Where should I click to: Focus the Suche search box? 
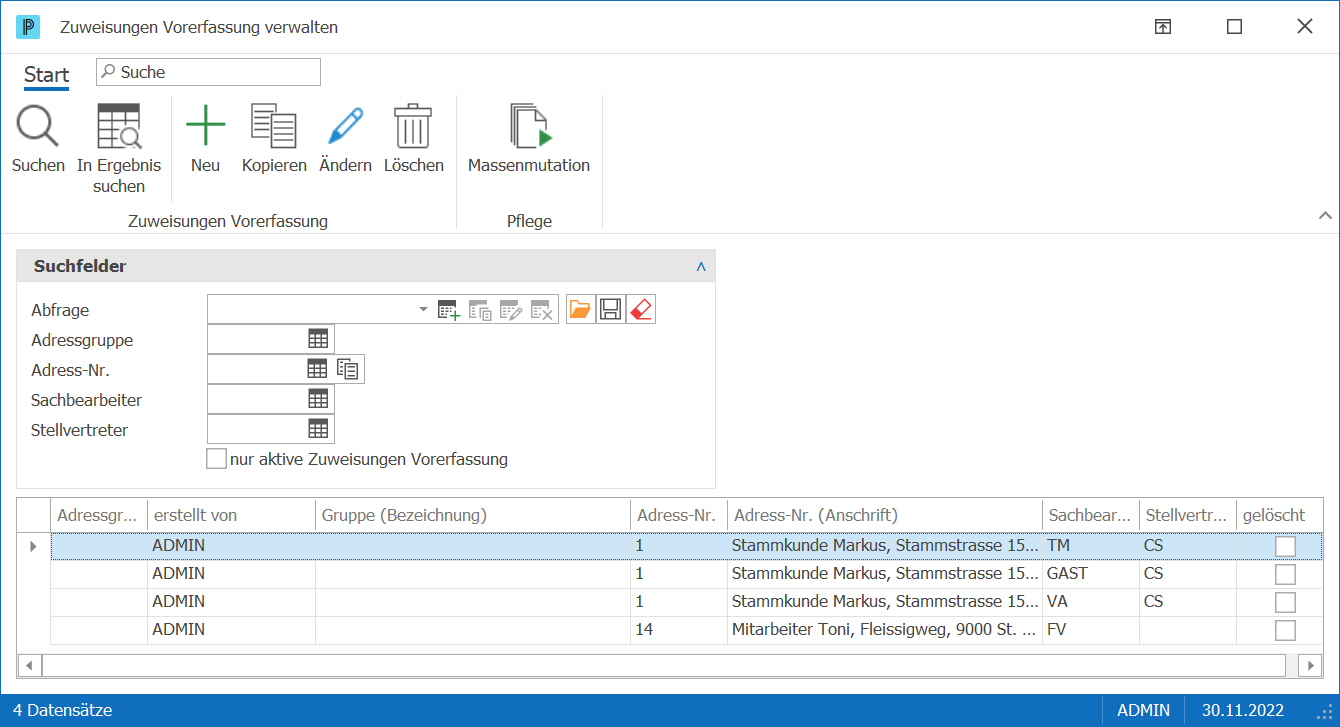tap(209, 72)
